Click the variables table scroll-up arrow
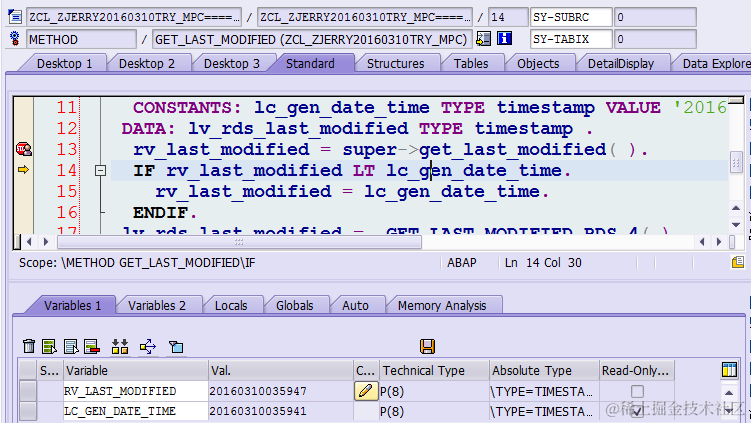Image resolution: width=751 pixels, height=423 pixels. click(x=728, y=393)
